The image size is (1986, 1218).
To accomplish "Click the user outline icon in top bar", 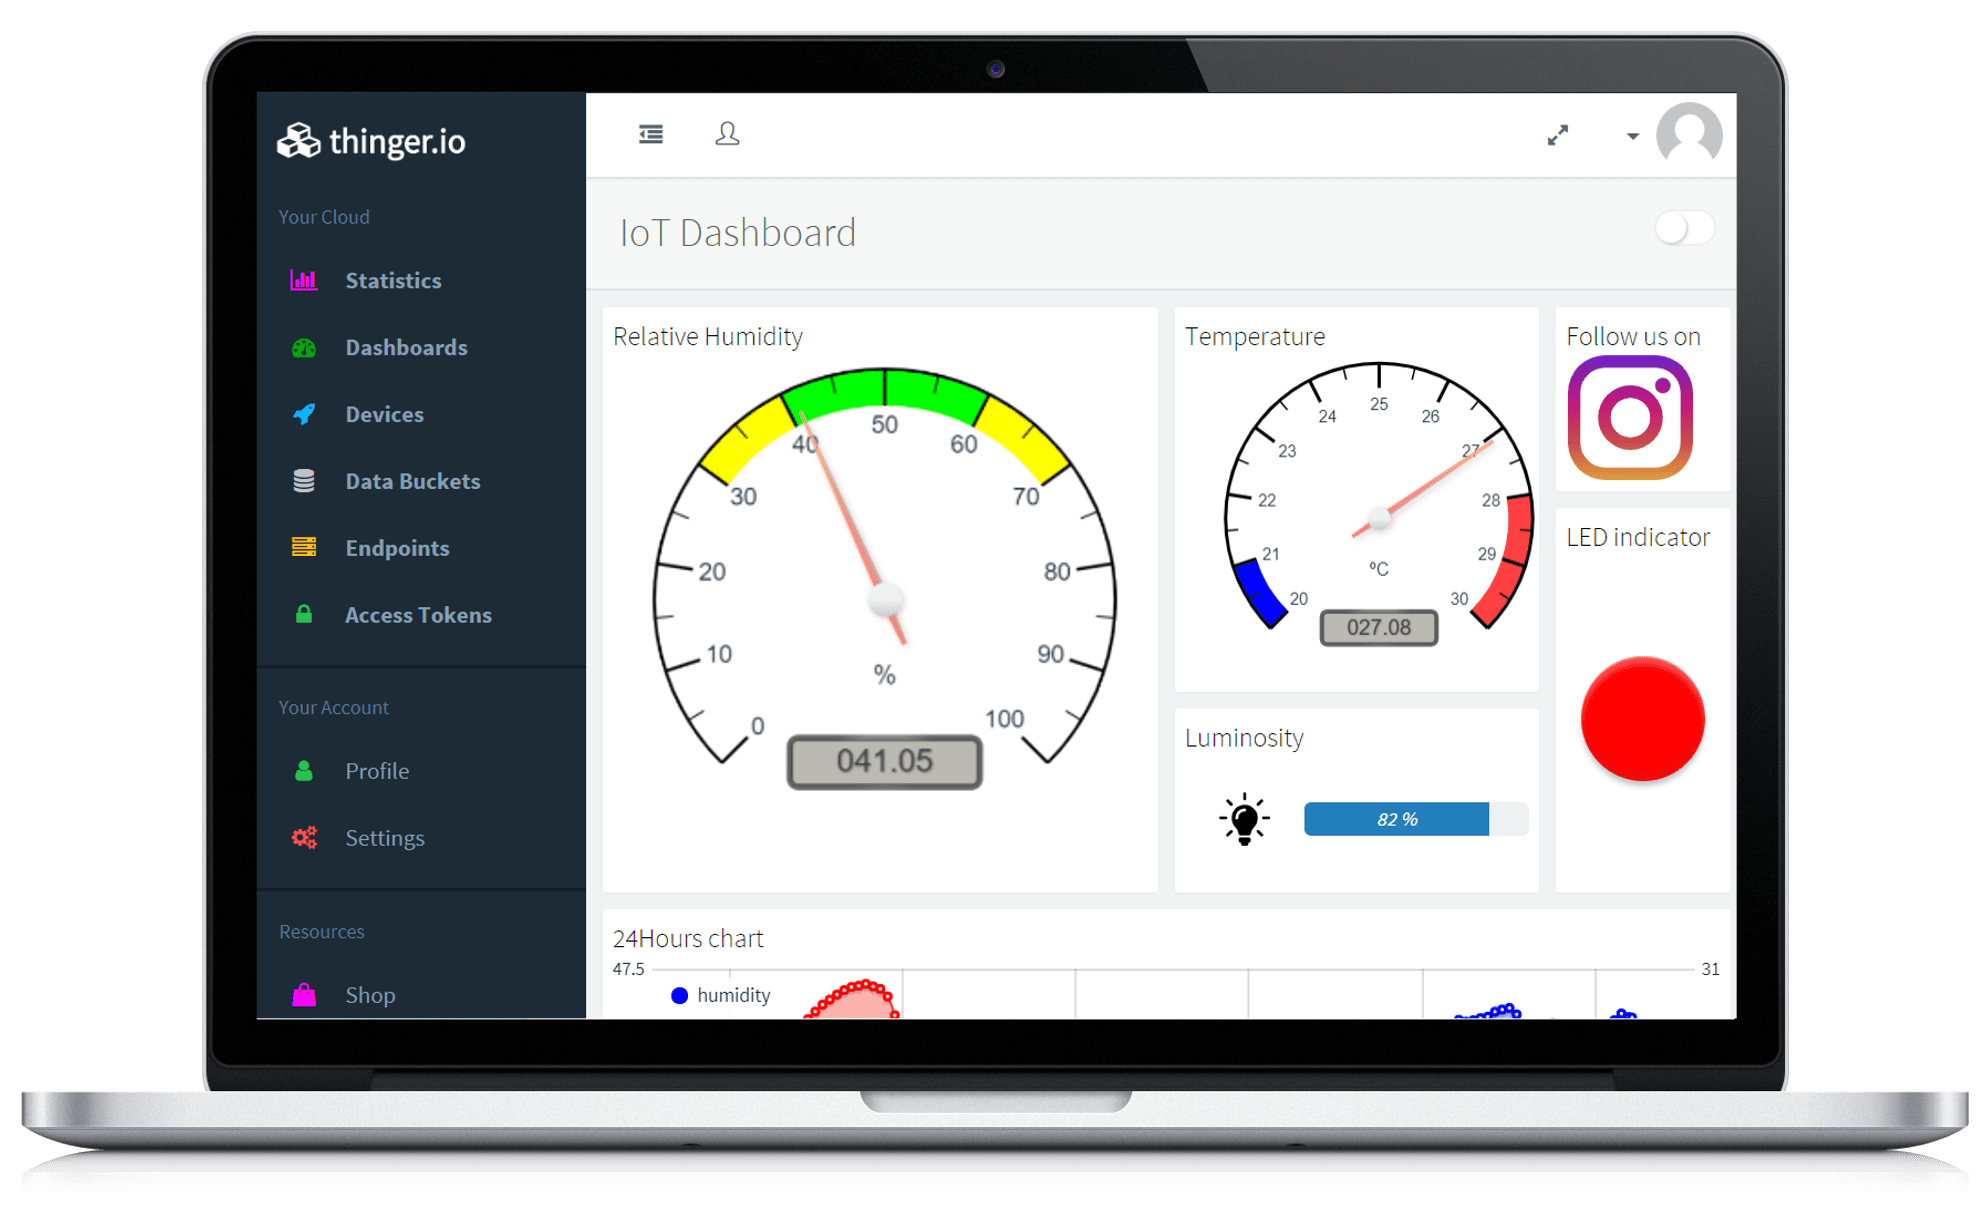I will [727, 133].
